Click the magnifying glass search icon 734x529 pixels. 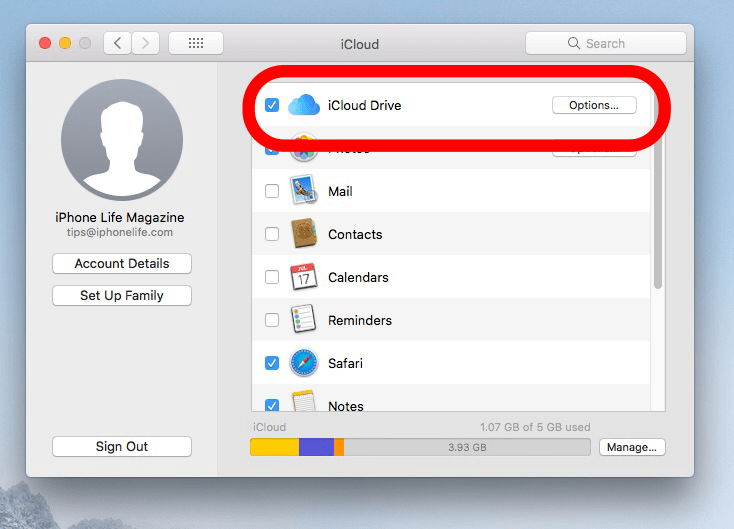pos(573,43)
